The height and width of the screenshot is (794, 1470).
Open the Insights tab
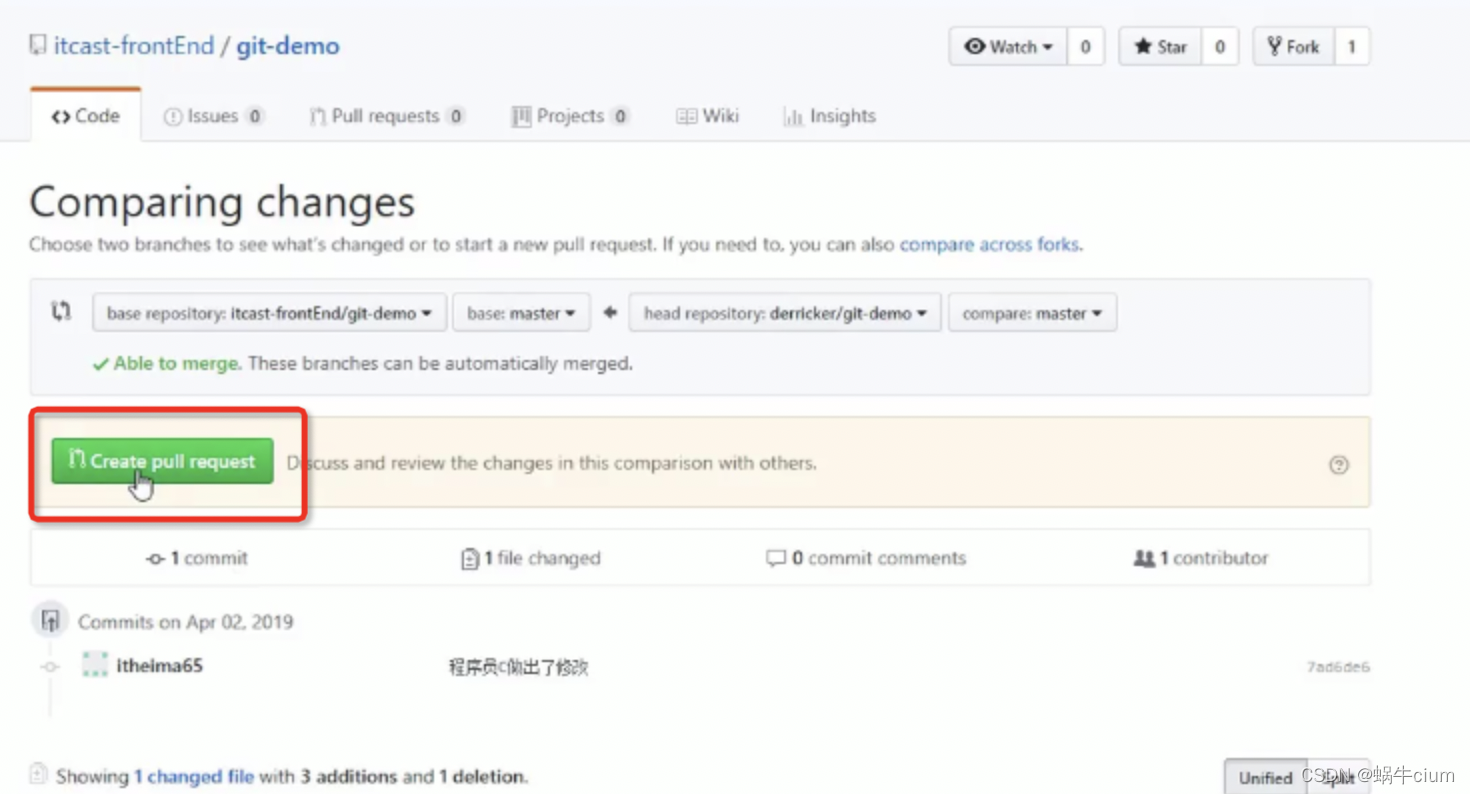point(829,116)
